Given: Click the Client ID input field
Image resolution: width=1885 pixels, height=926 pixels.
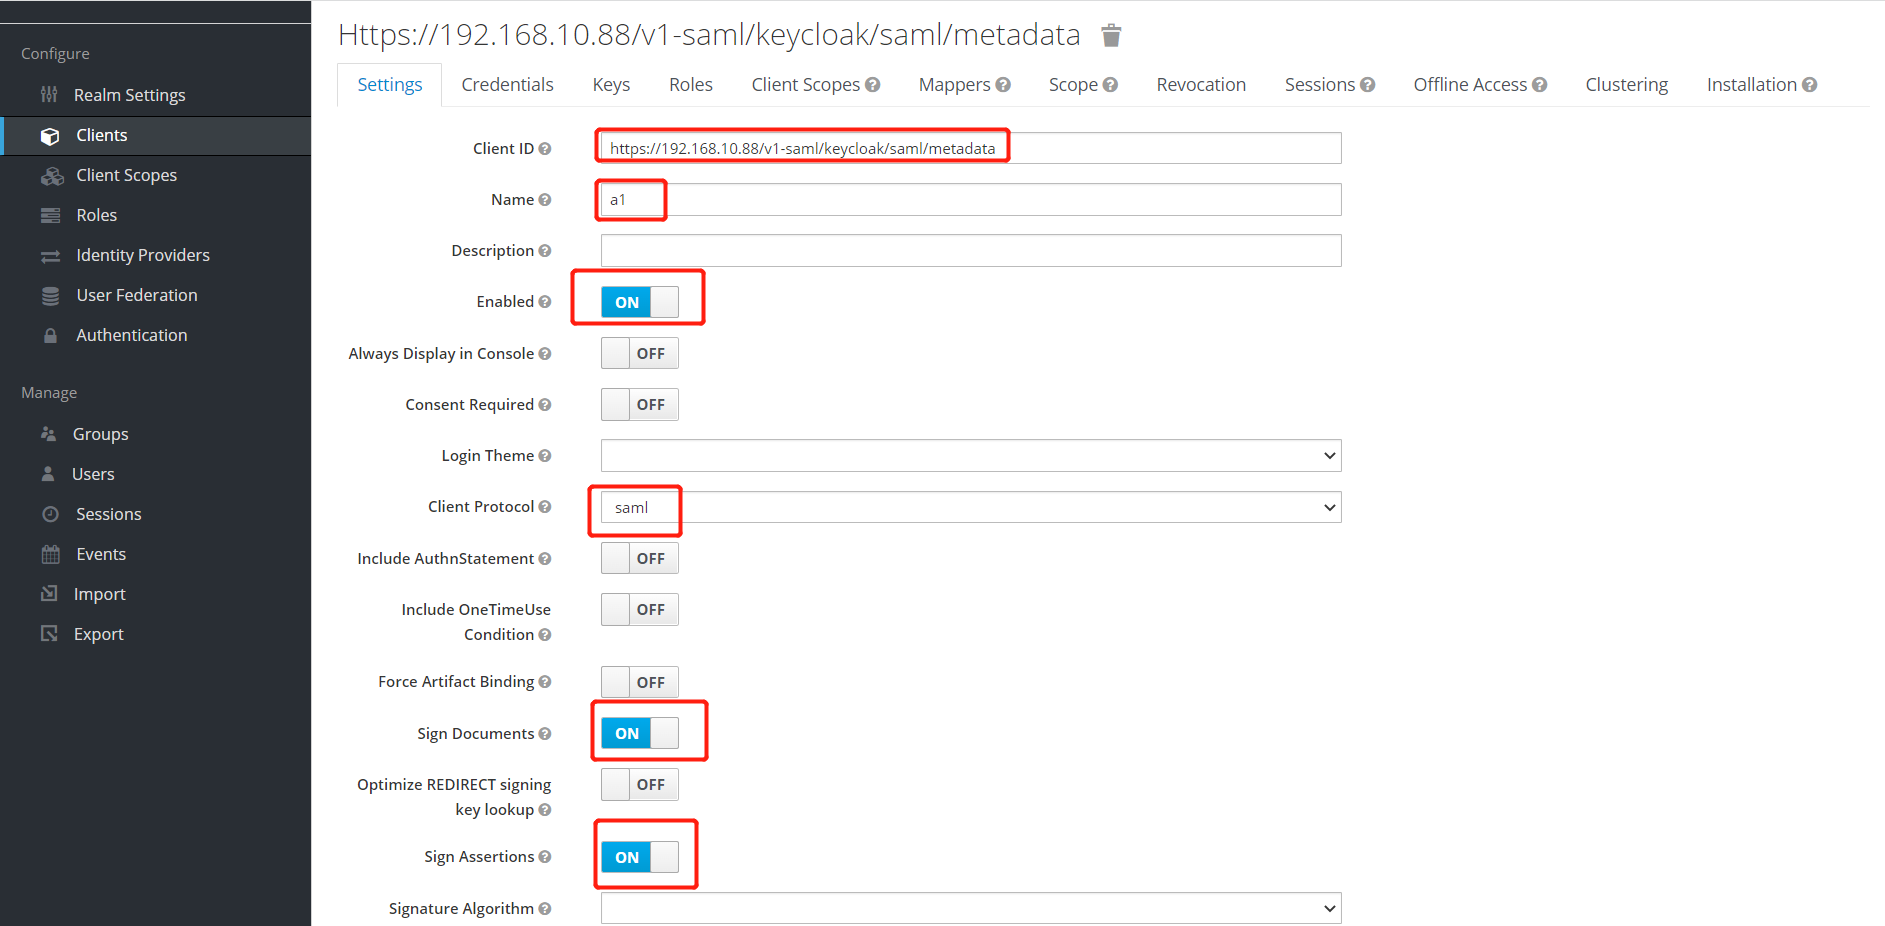Looking at the screenshot, I should [x=971, y=149].
